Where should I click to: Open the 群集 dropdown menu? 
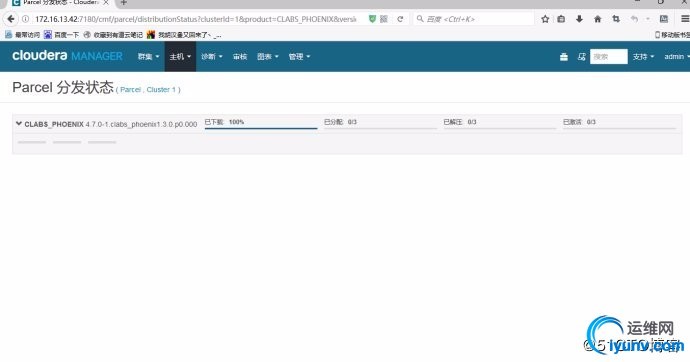pyautogui.click(x=148, y=57)
